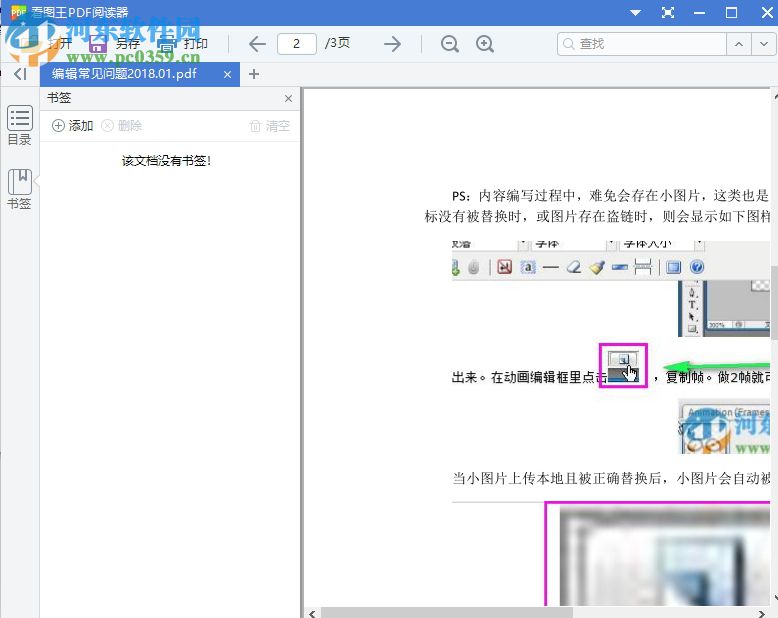Find next search result arrow
The width and height of the screenshot is (778, 618).
[764, 44]
